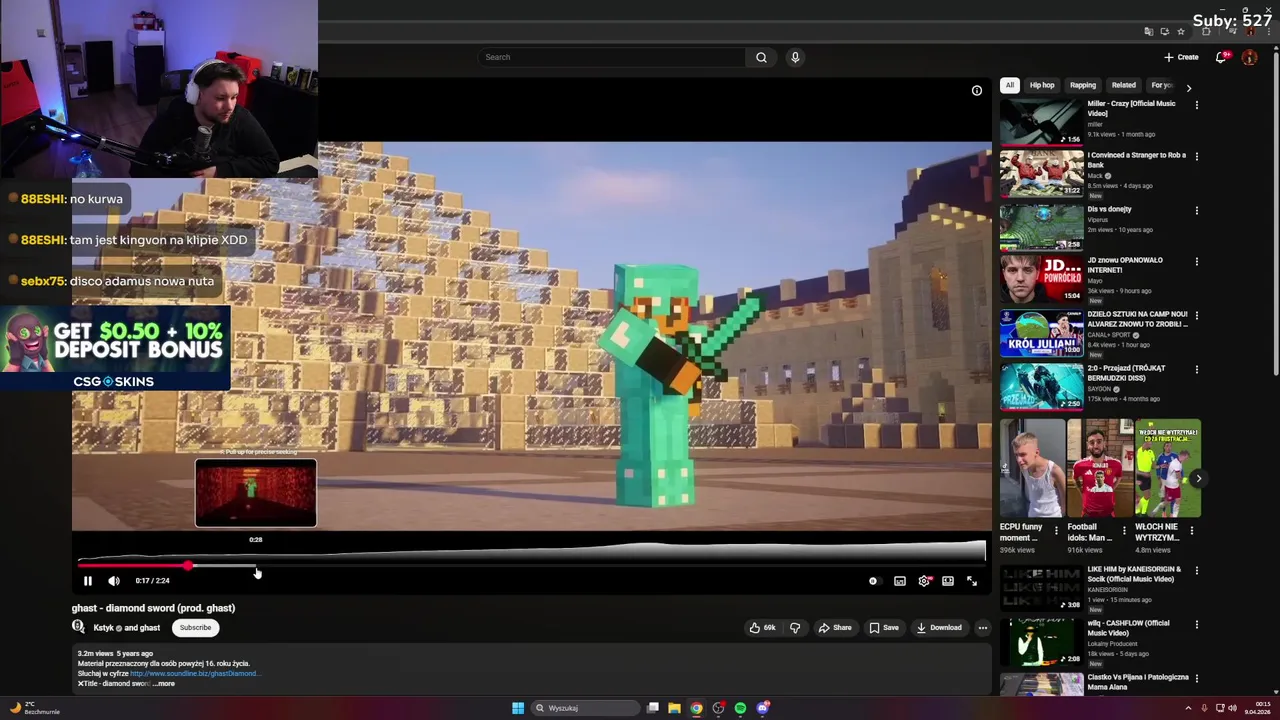This screenshot has width=1280, height=720.
Task: Click the Wyszukaj taskbar search box
Action: click(586, 708)
